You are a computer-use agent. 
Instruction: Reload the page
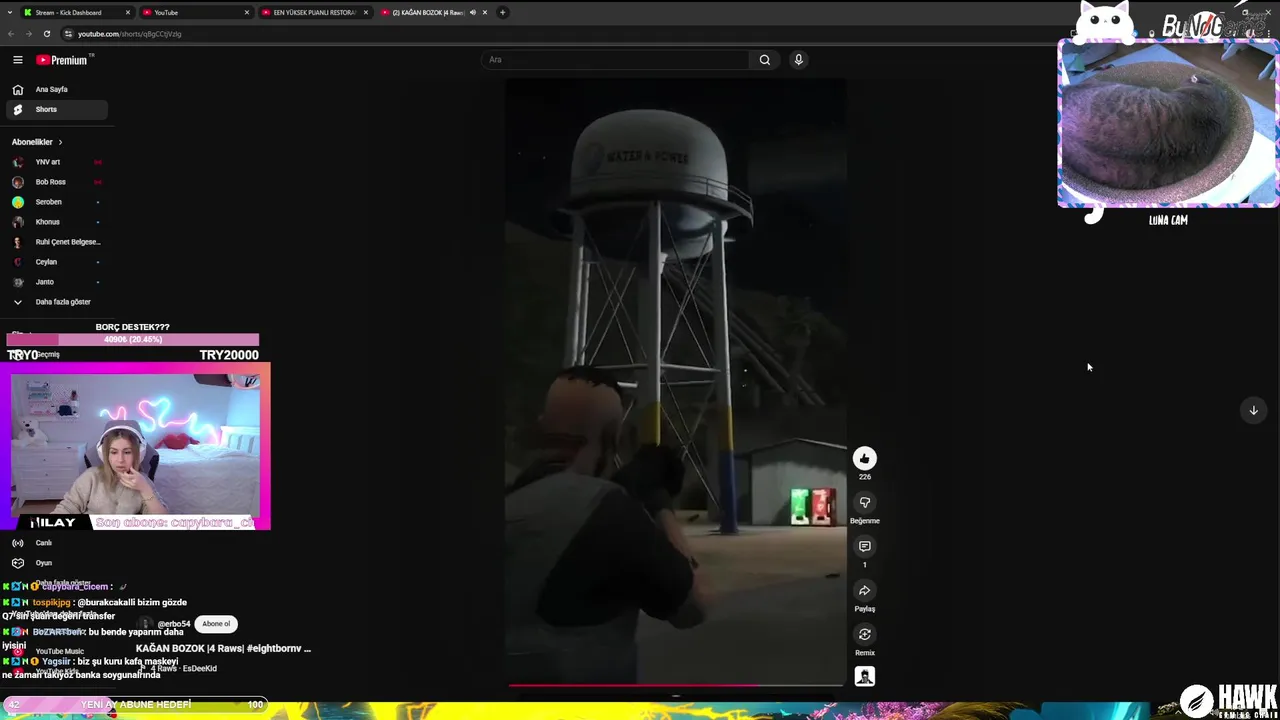pos(46,33)
